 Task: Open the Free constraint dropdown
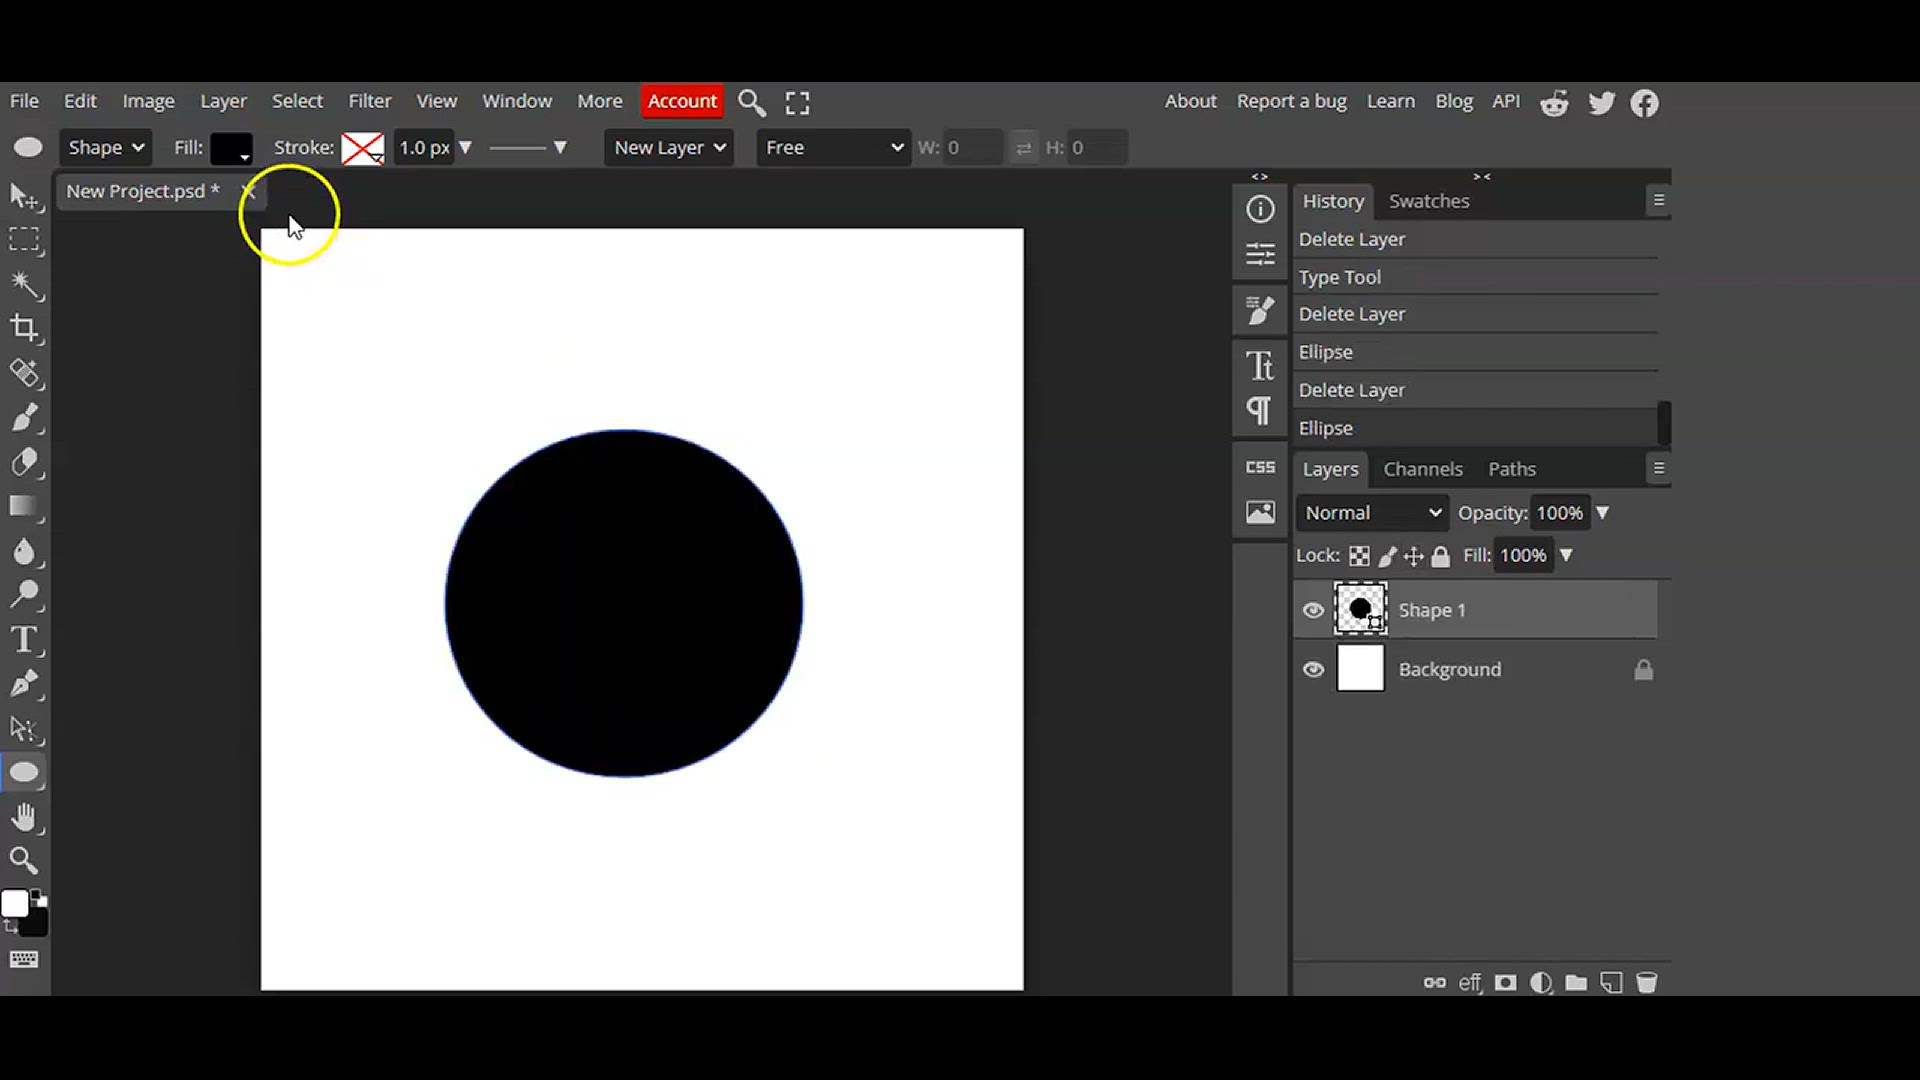coord(833,148)
